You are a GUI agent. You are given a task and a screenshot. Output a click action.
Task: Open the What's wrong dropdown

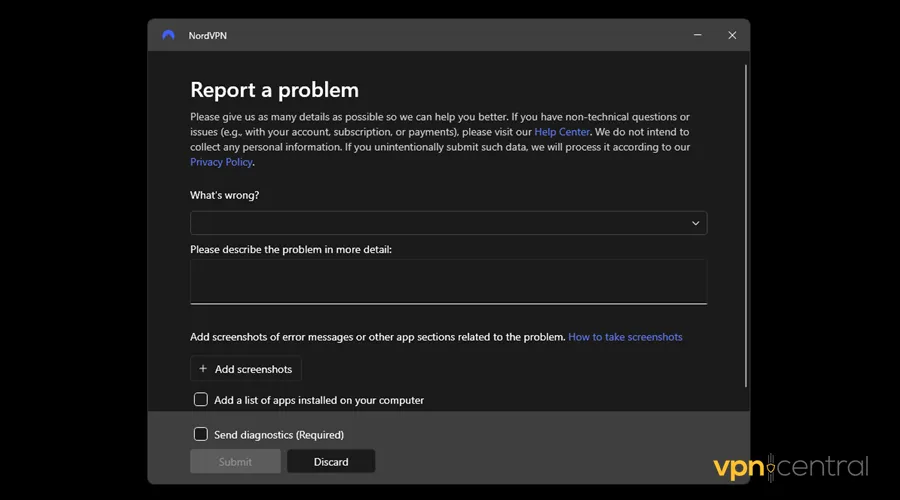click(448, 223)
